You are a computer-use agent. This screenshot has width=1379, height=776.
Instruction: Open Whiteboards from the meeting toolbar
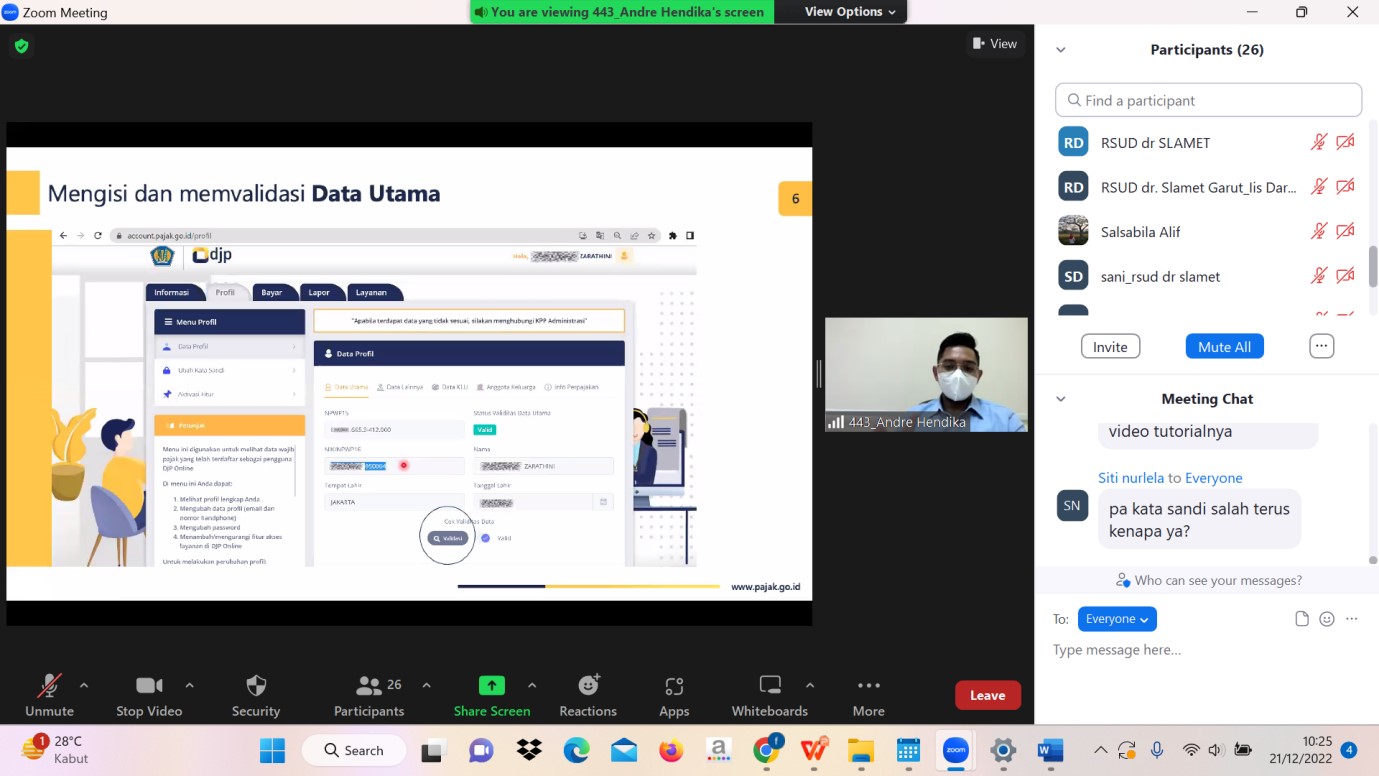[769, 686]
